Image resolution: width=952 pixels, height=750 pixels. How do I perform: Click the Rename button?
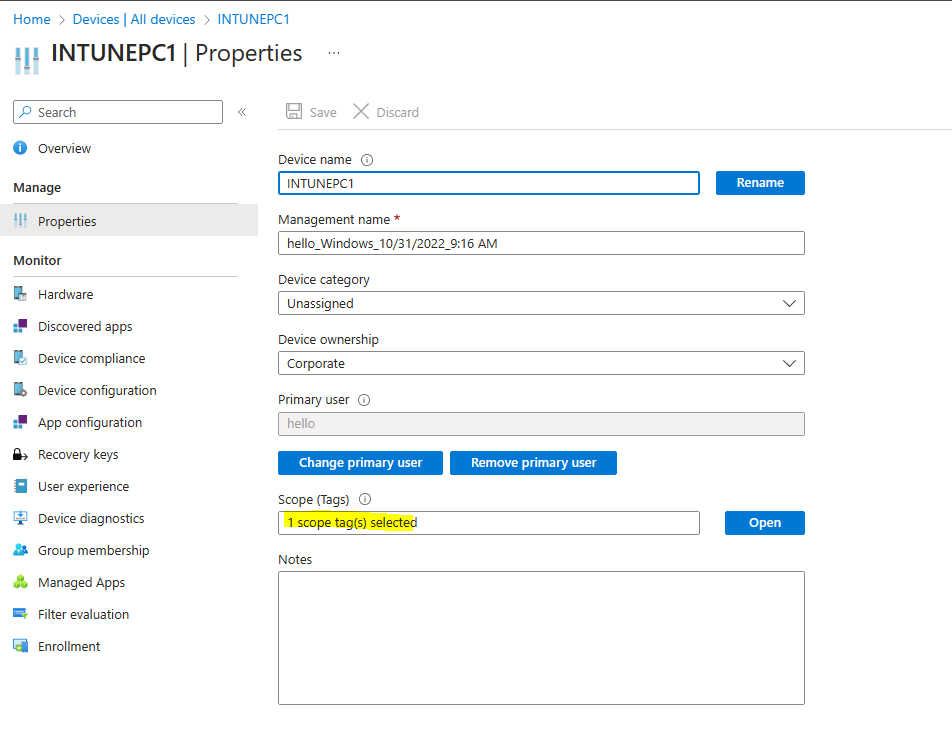pos(760,183)
